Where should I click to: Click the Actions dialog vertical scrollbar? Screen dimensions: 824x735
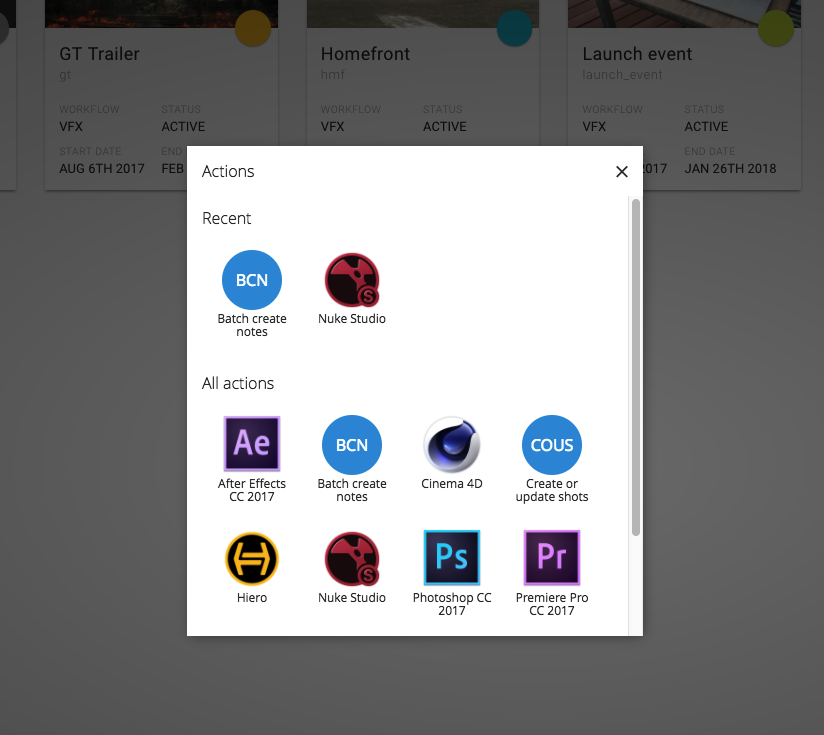tap(636, 367)
